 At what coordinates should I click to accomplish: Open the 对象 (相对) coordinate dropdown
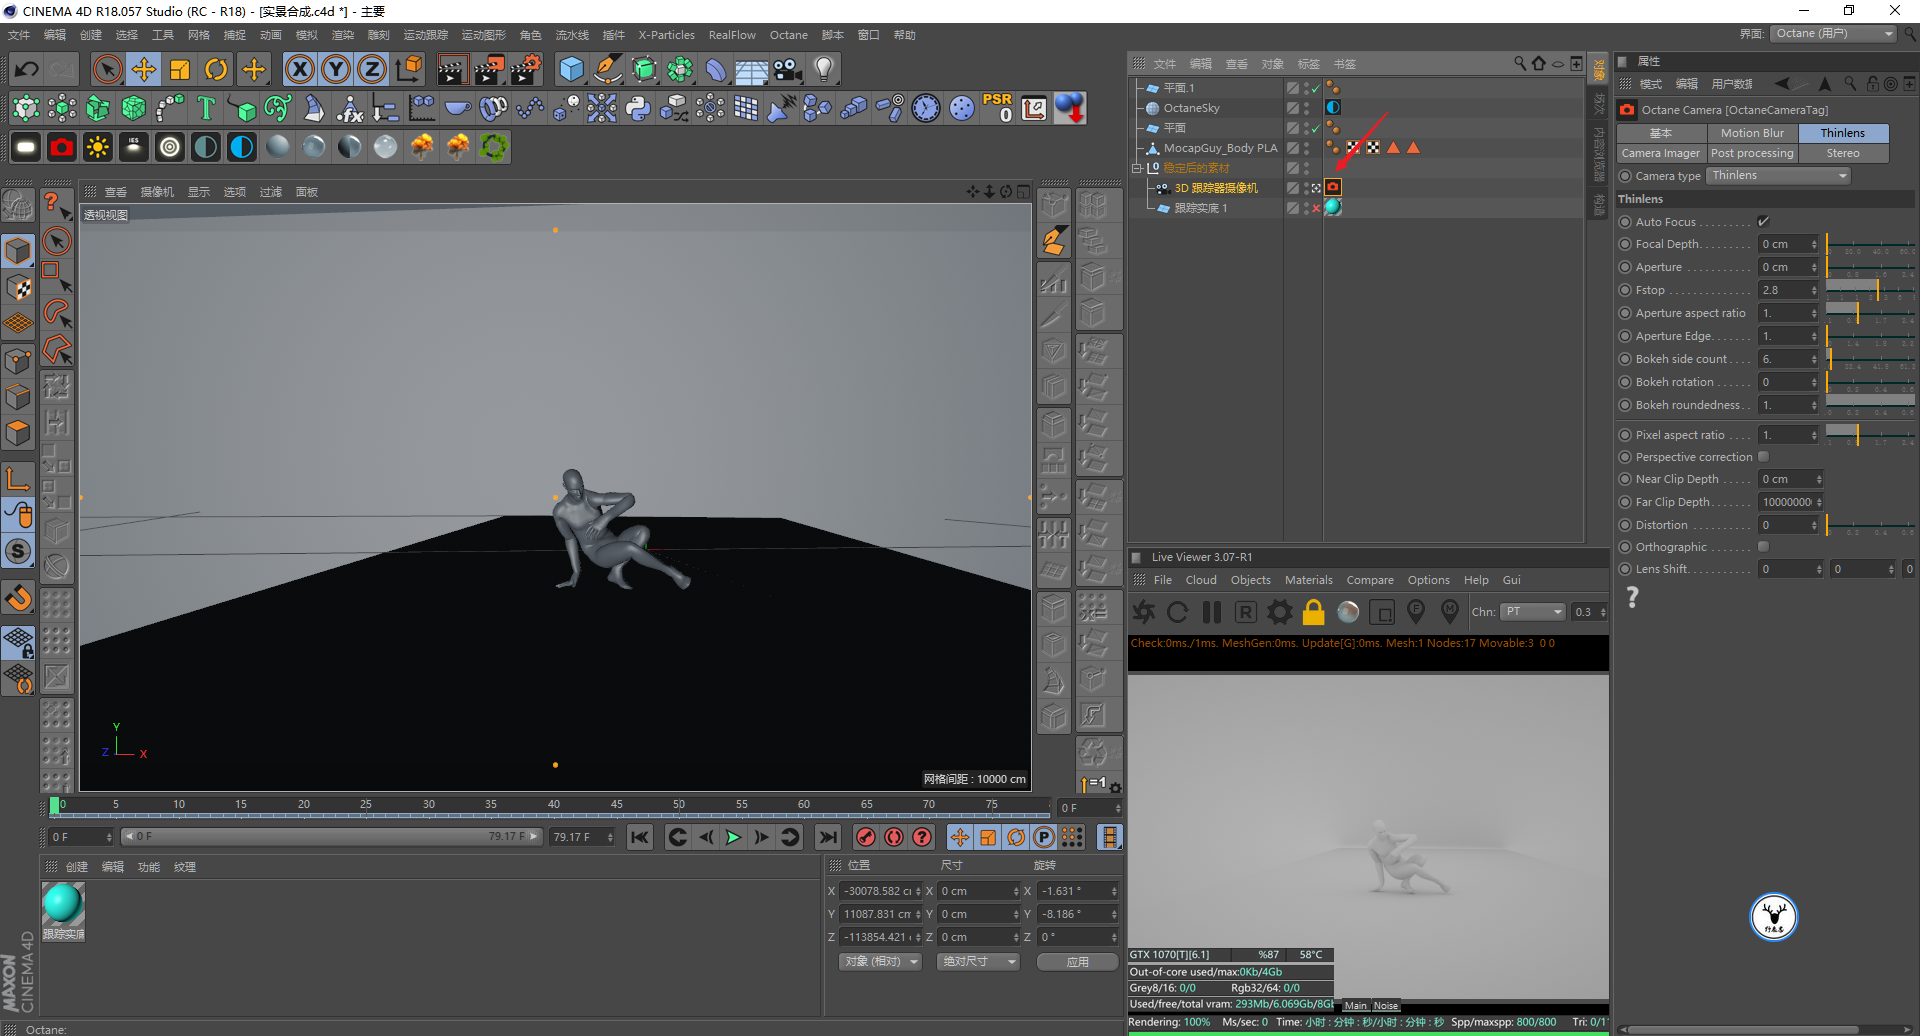click(880, 962)
